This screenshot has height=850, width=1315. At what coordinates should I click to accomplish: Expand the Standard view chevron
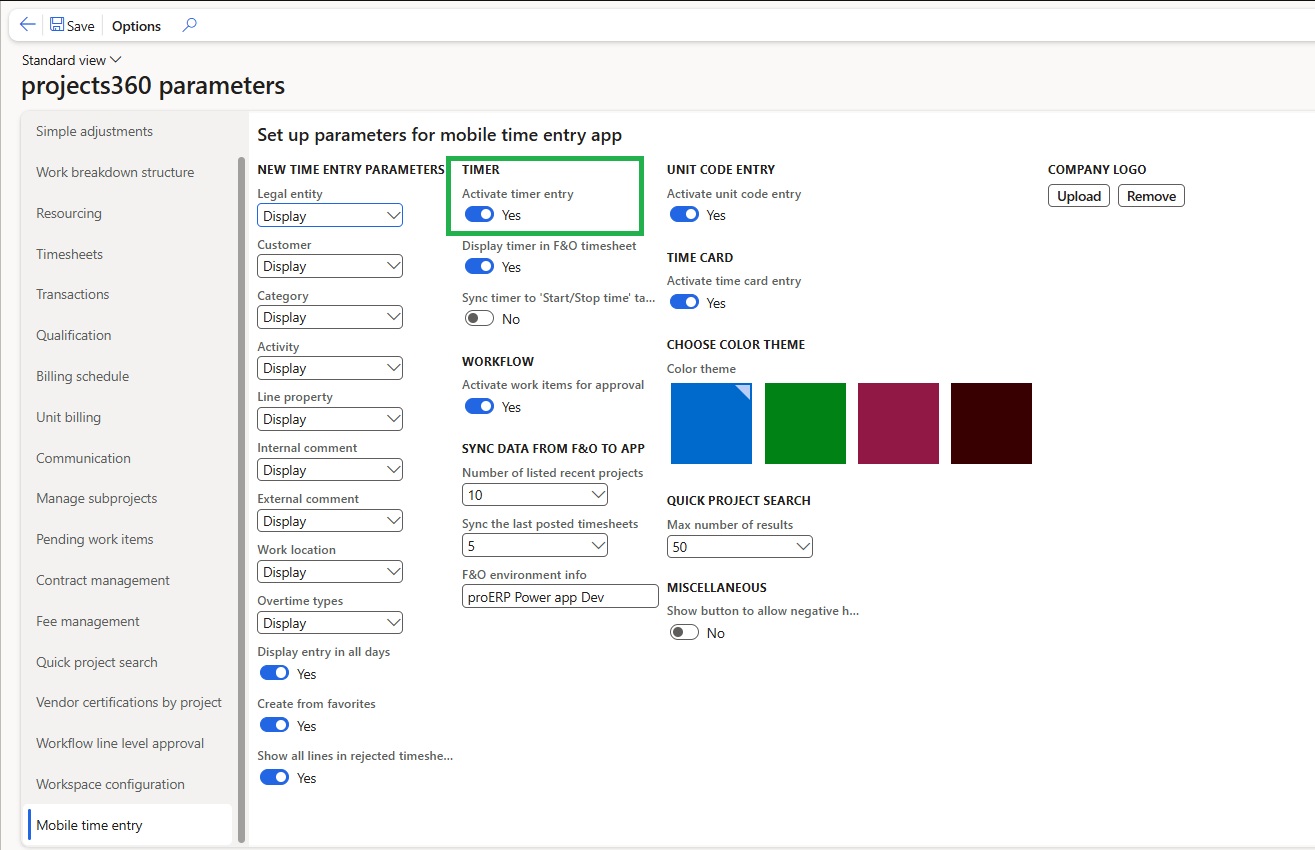(115, 60)
